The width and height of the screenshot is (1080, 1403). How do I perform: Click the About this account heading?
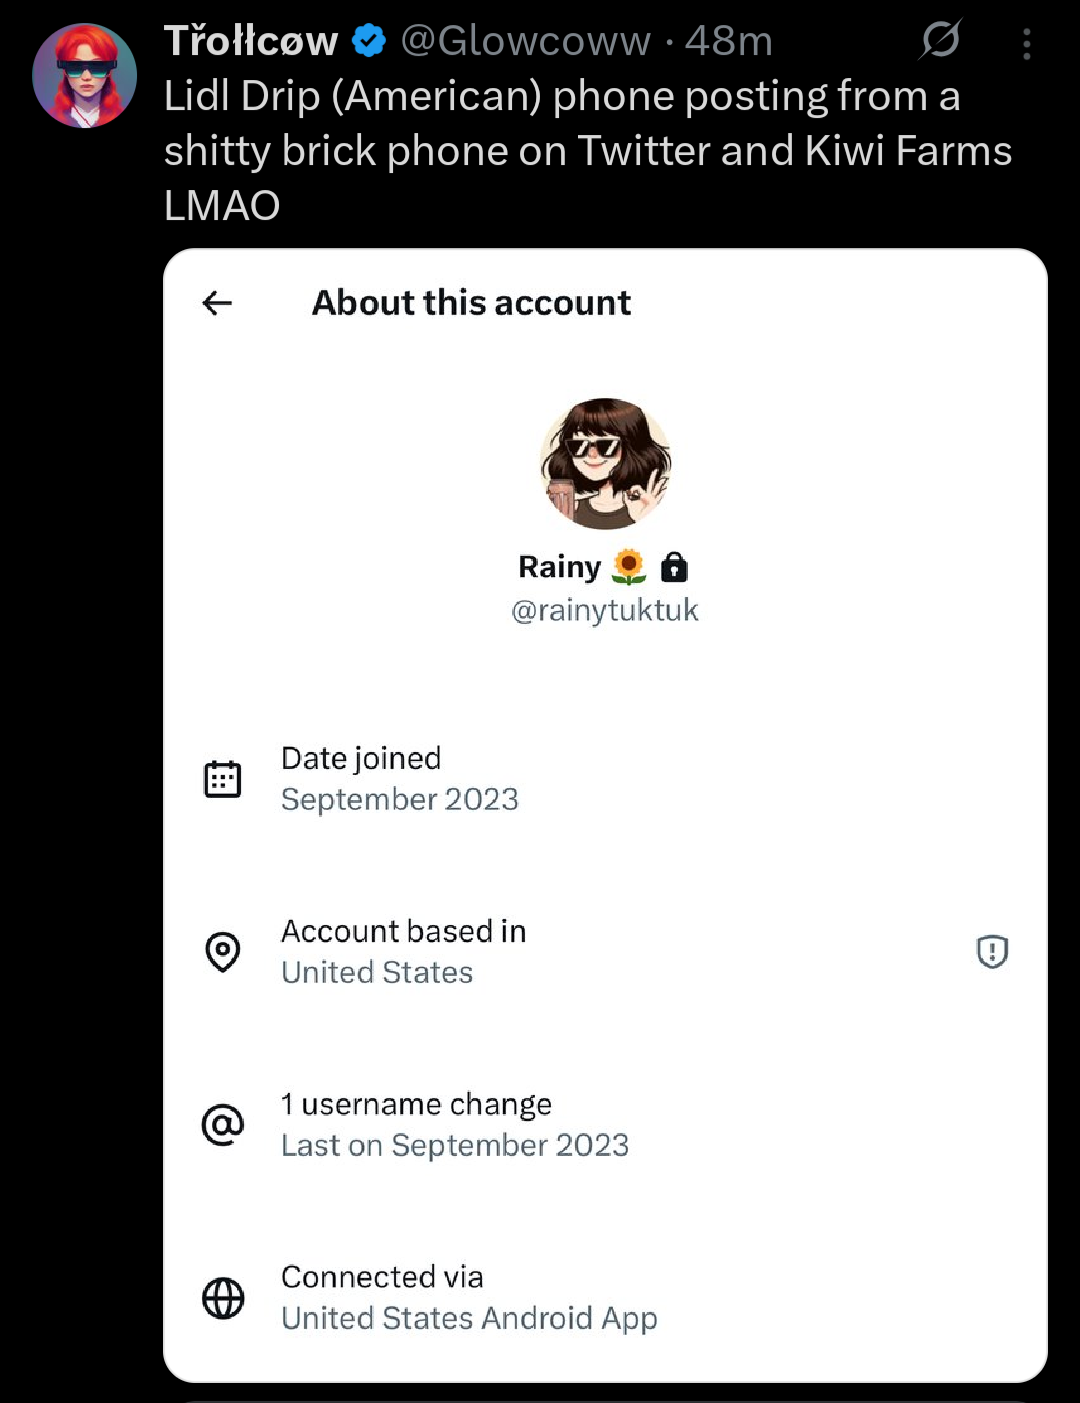click(x=471, y=303)
